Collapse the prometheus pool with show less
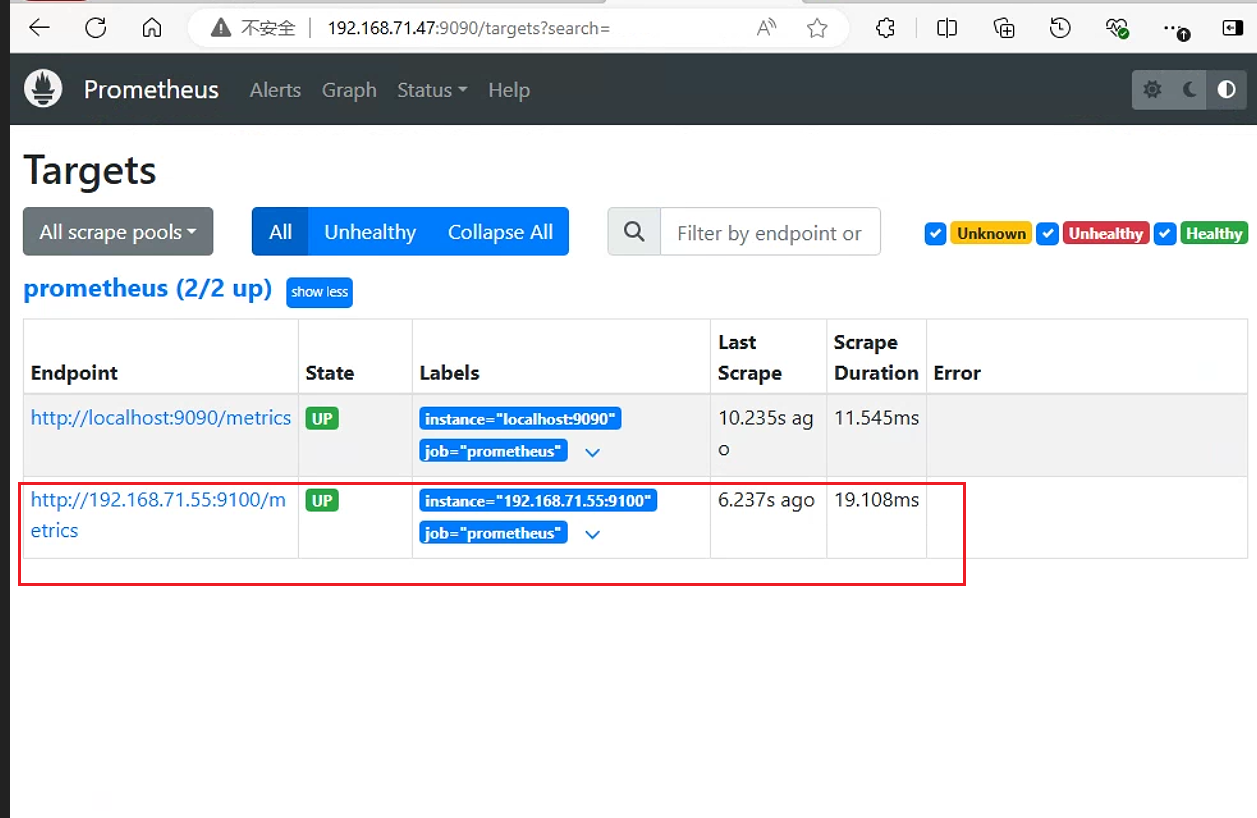1257x818 pixels. tap(320, 292)
